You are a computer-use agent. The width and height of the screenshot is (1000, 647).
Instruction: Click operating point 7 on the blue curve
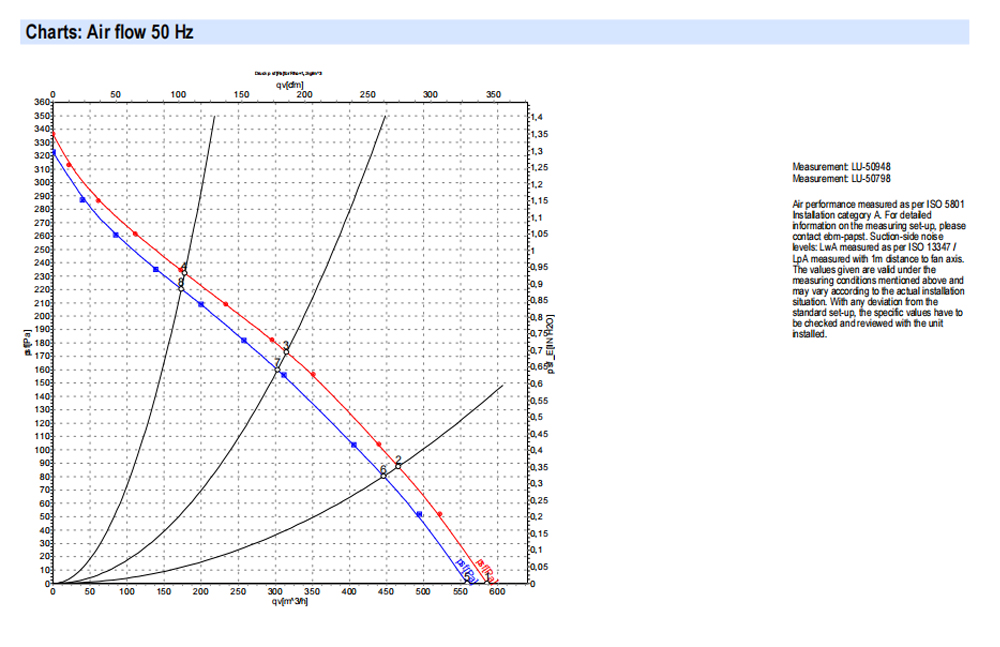277,369
